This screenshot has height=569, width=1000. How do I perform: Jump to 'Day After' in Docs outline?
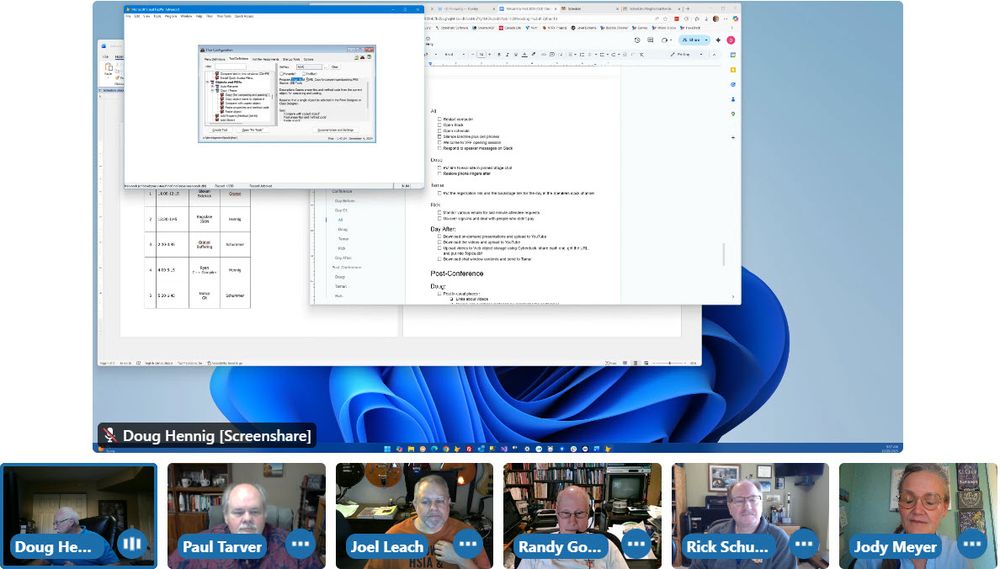coord(343,258)
